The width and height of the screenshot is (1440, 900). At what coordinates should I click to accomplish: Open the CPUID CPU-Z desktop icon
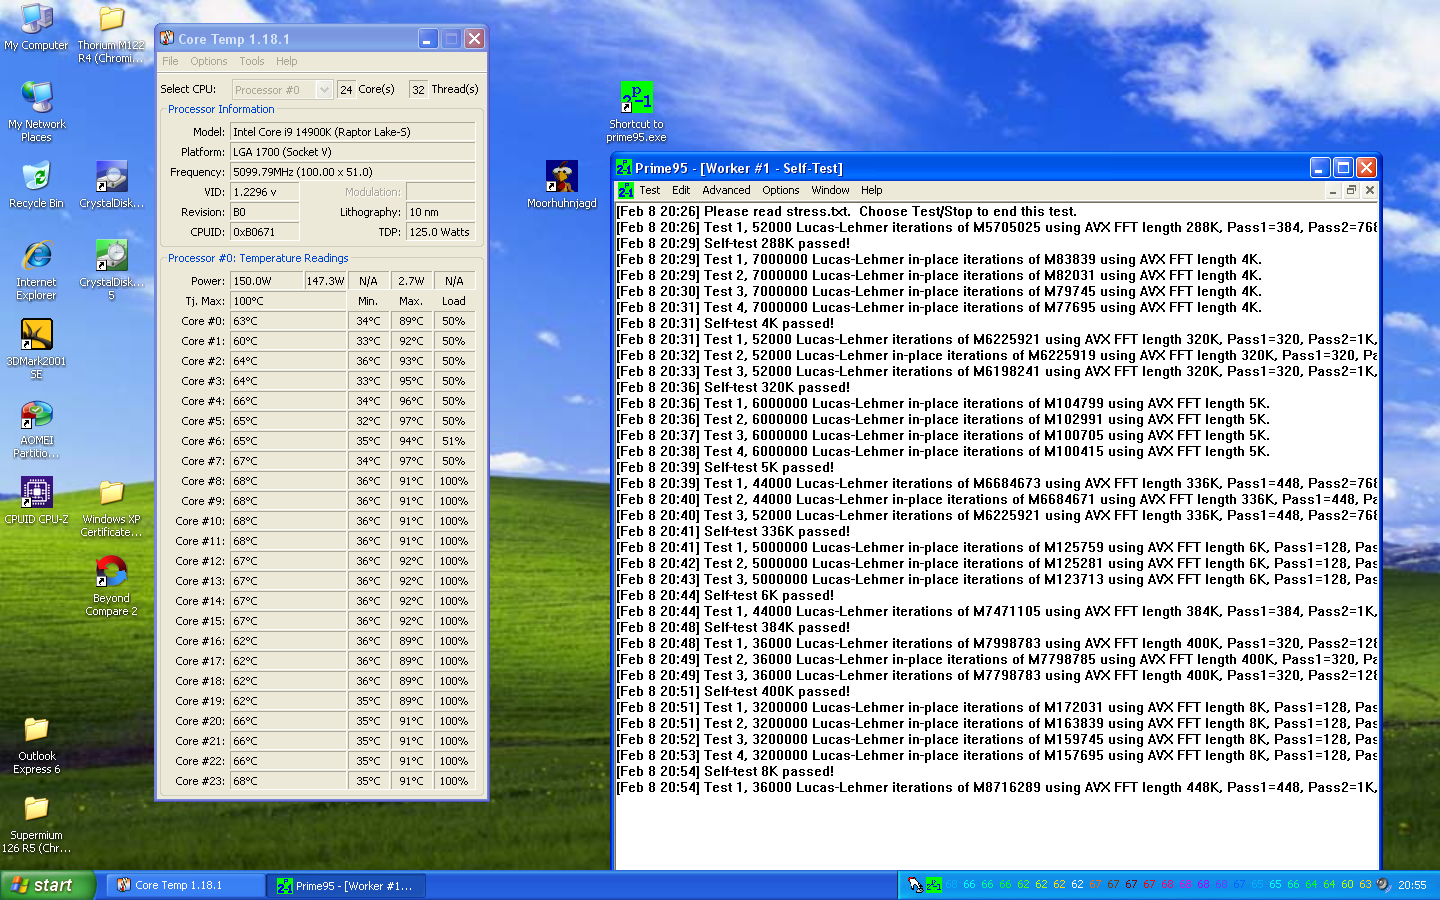pyautogui.click(x=37, y=493)
